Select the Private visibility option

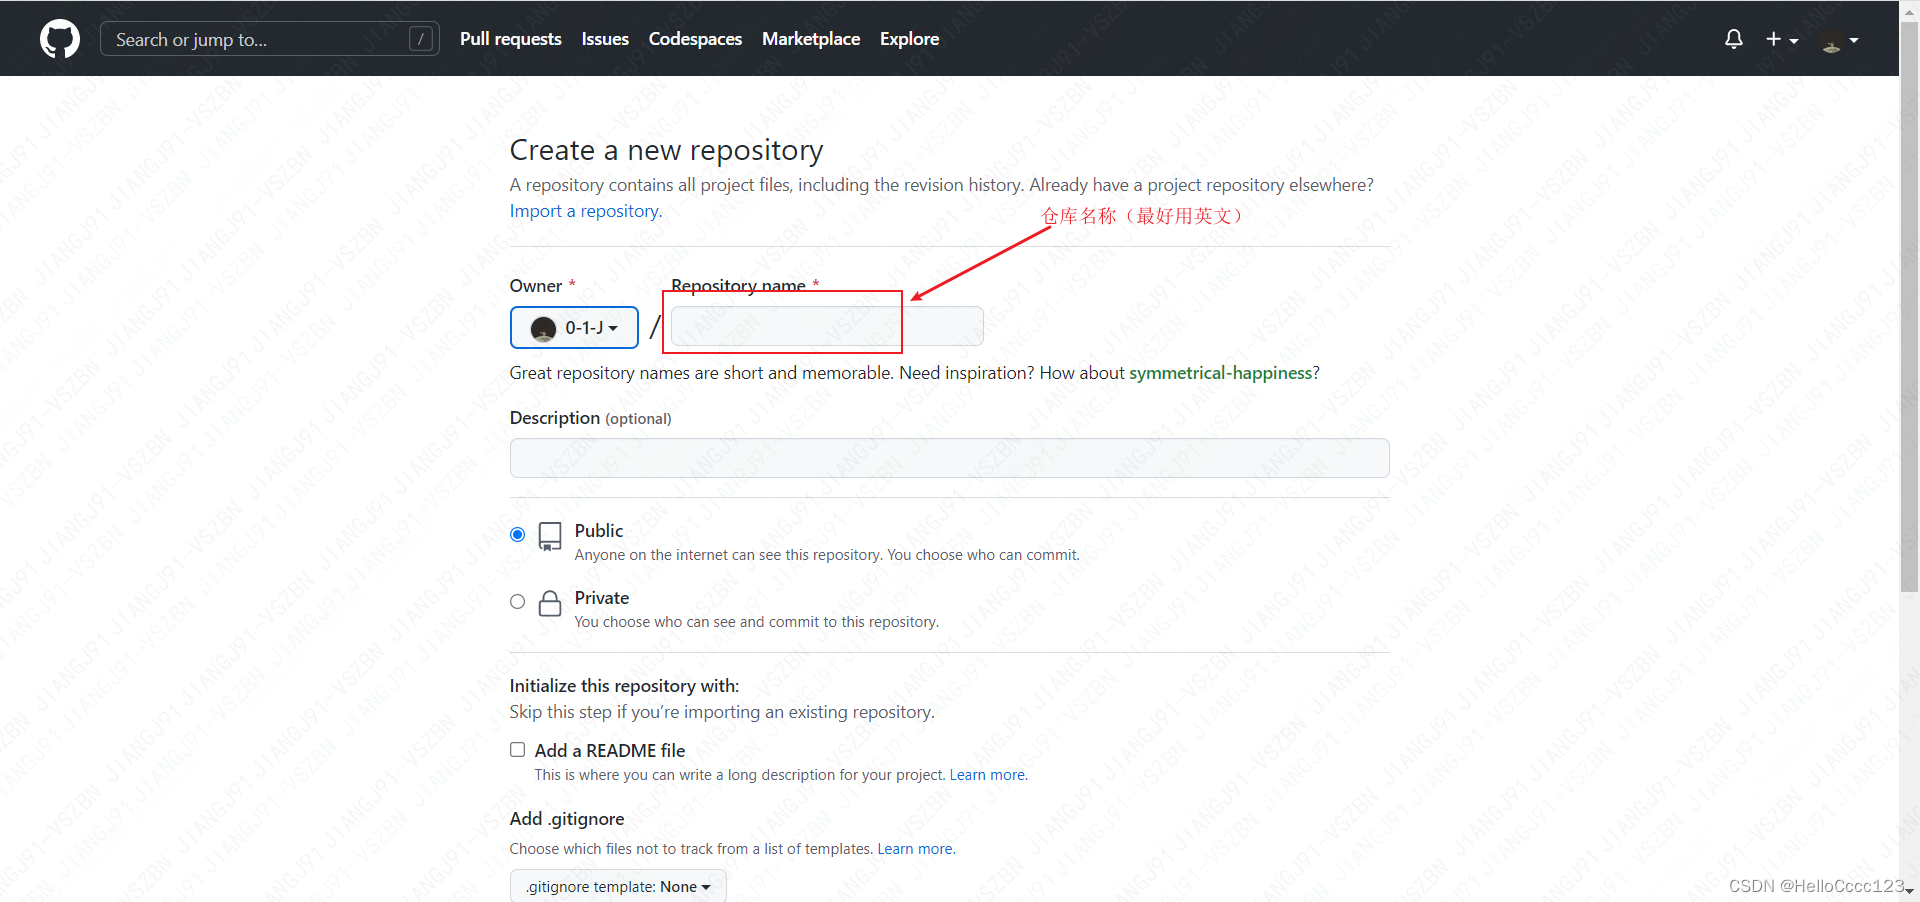click(517, 601)
